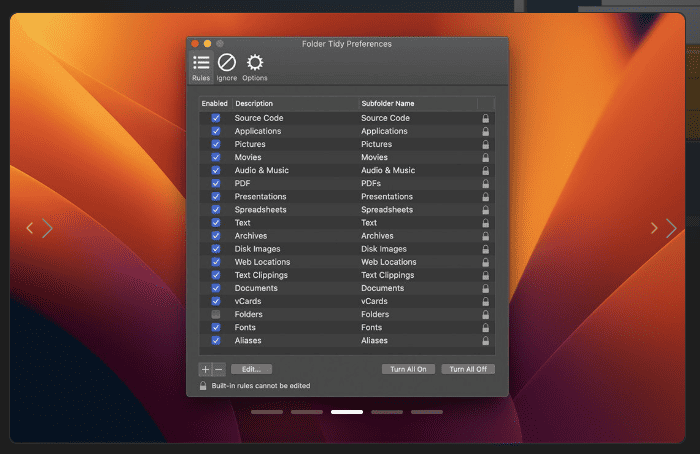Jump to the fourth slideshow indicator
This screenshot has width=700, height=454.
[x=387, y=412]
